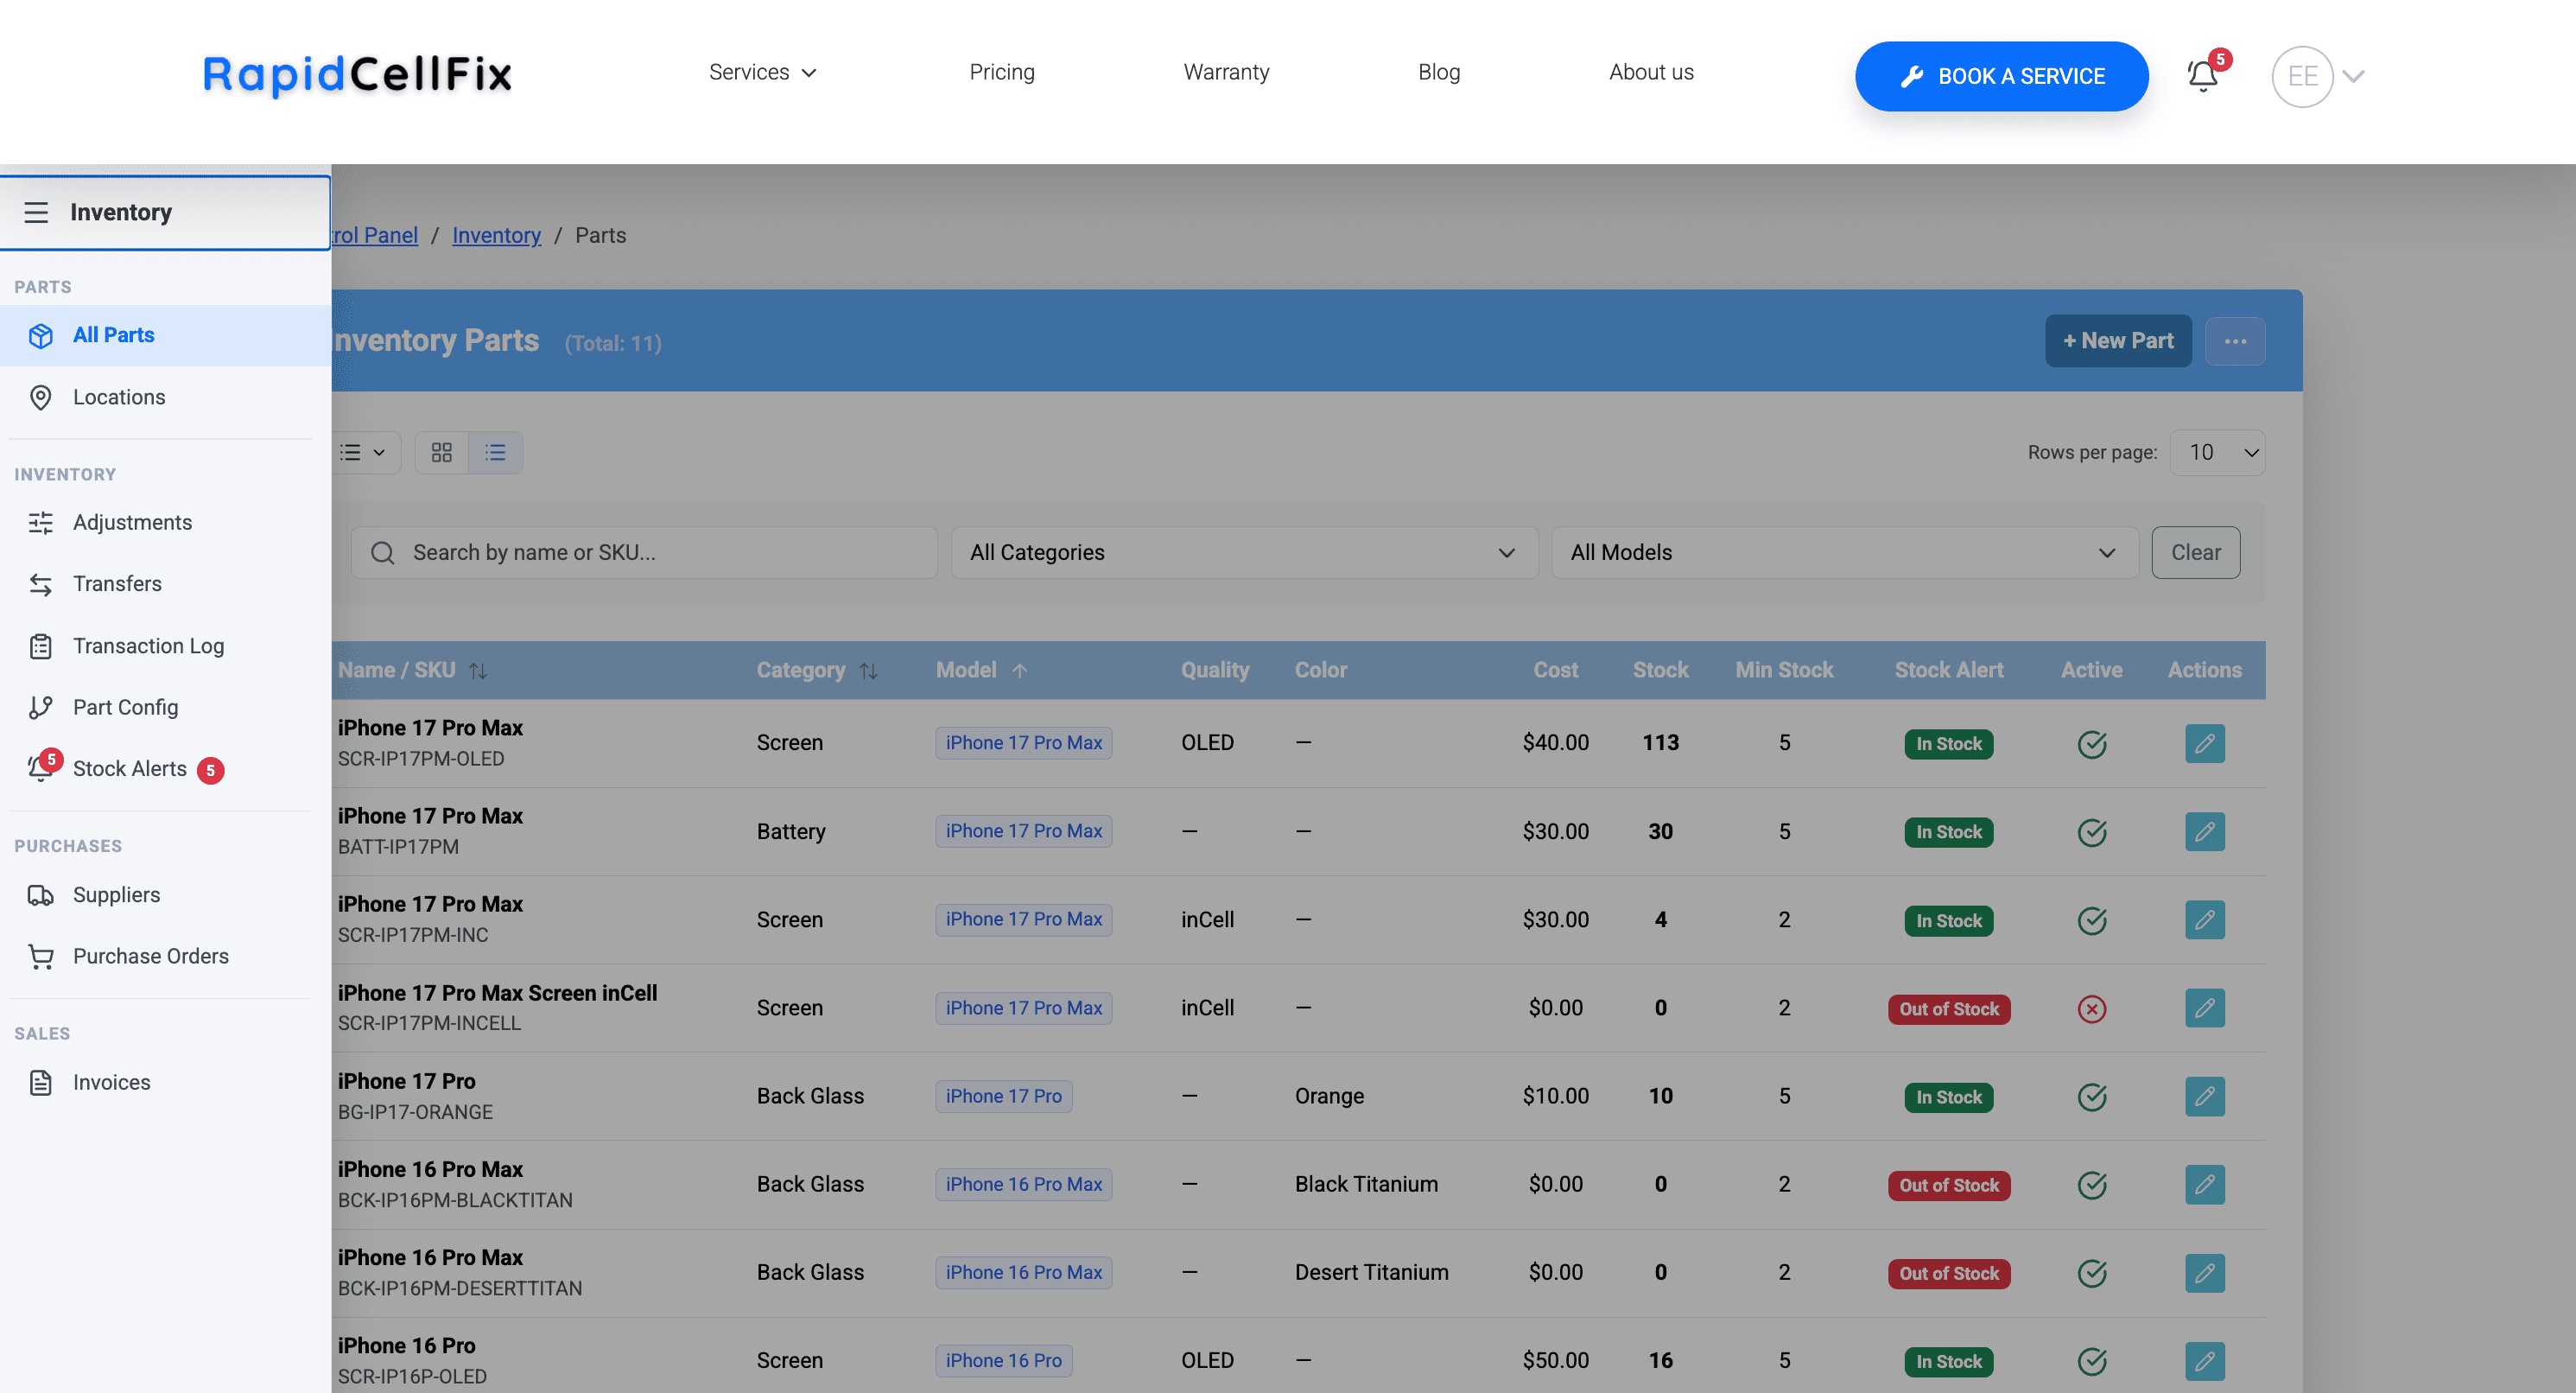Open the All Categories filter dropdown

tap(1243, 553)
